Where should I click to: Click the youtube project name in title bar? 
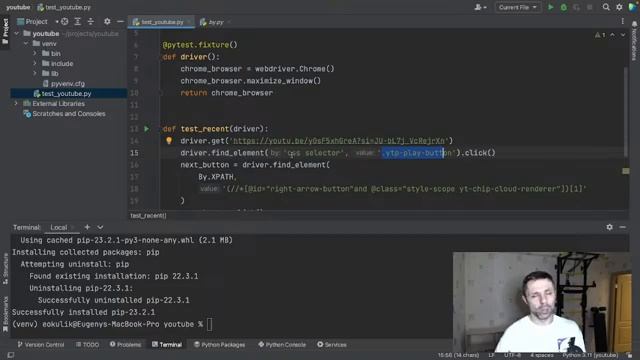(18, 7)
